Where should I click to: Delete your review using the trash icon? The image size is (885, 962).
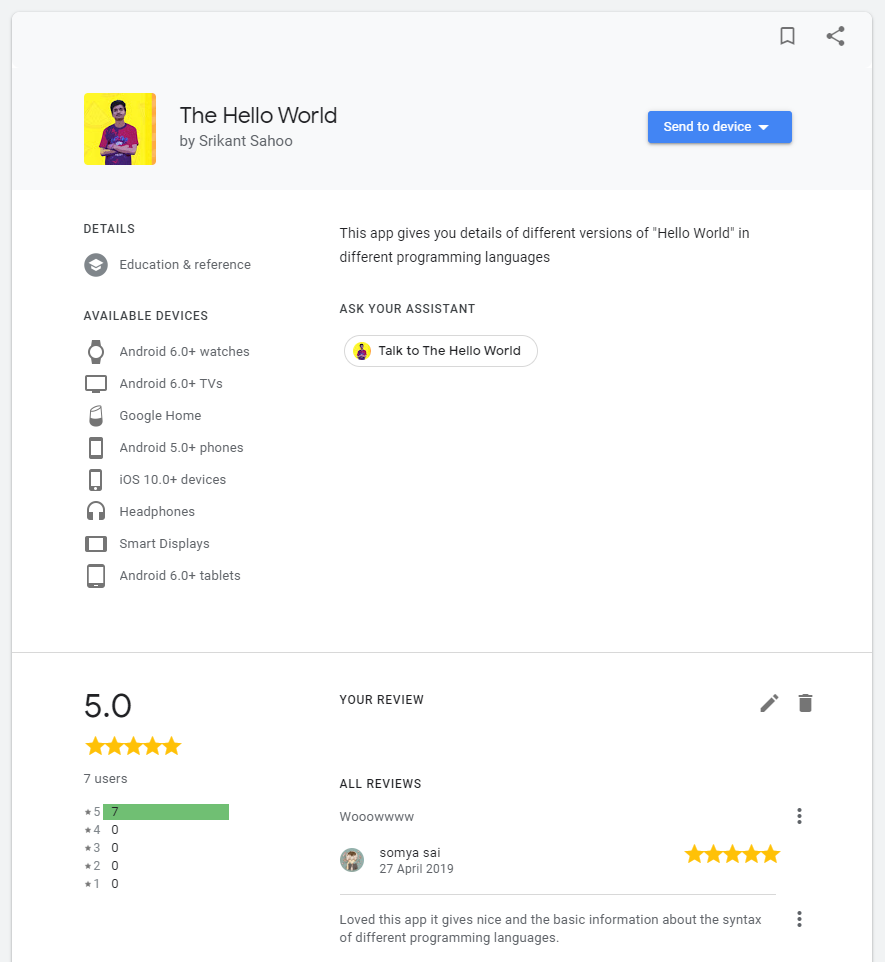pos(805,703)
